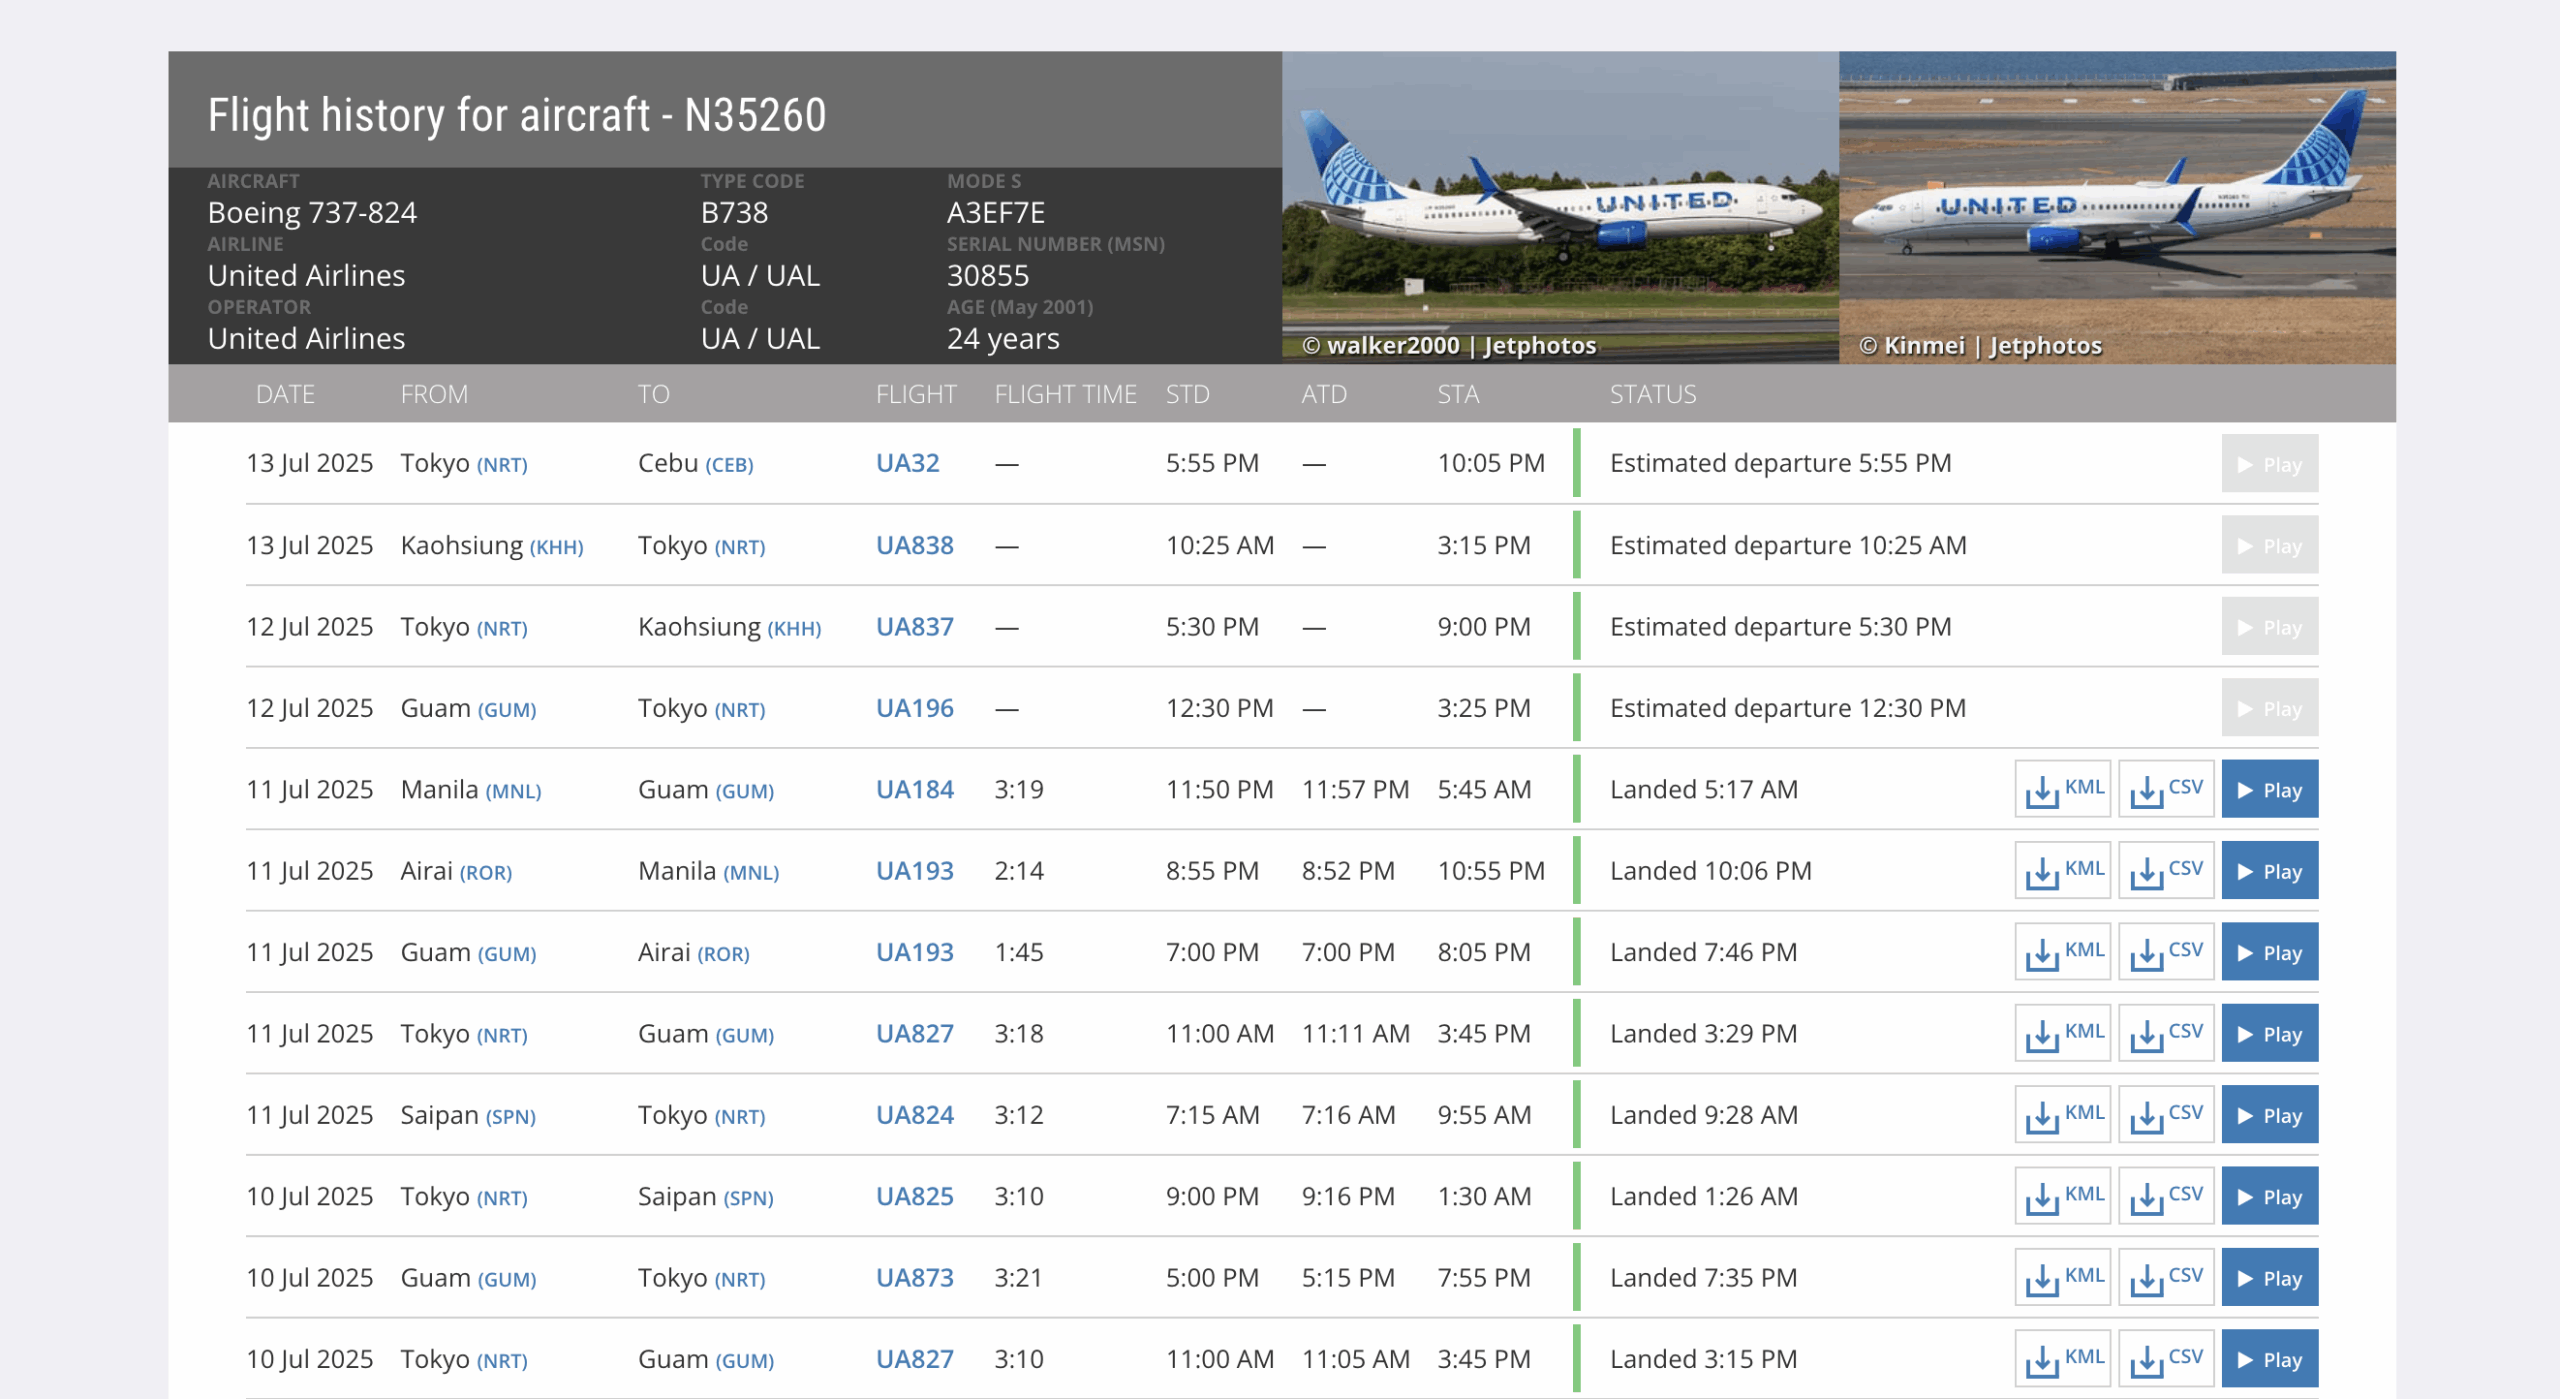This screenshot has height=1399, width=2560.
Task: Download KML for UA873 Guam to Tokyo
Action: (2062, 1278)
